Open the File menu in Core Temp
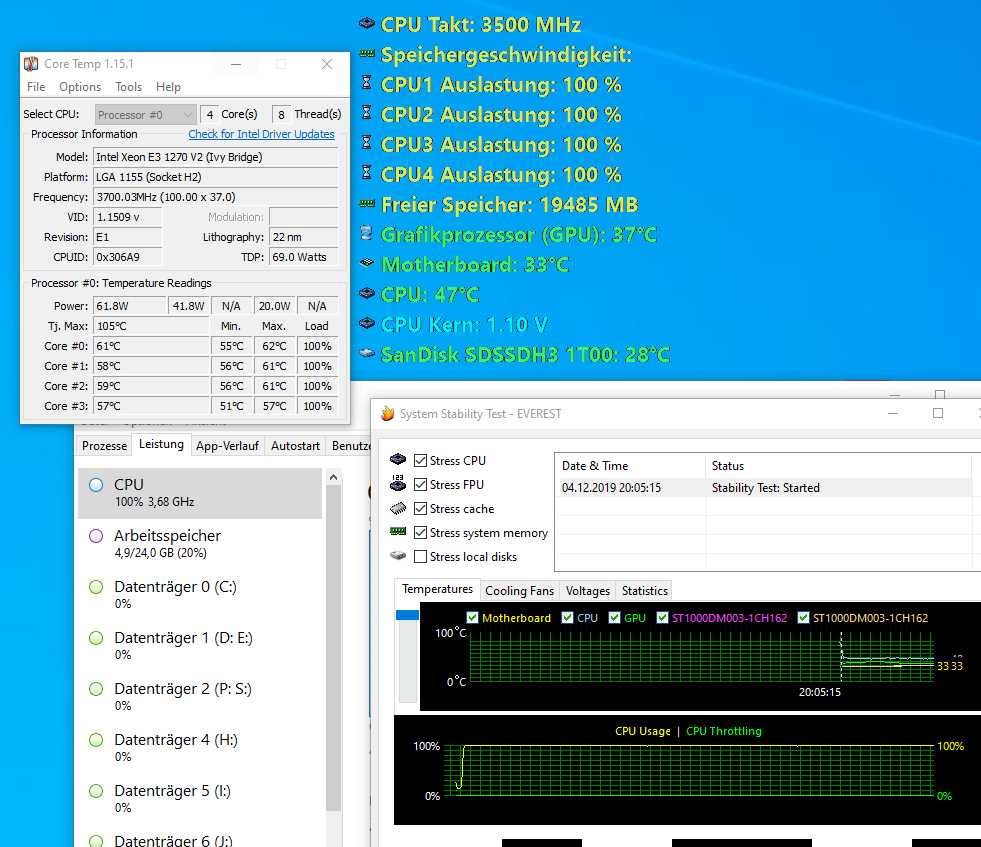981x847 pixels. (x=36, y=87)
